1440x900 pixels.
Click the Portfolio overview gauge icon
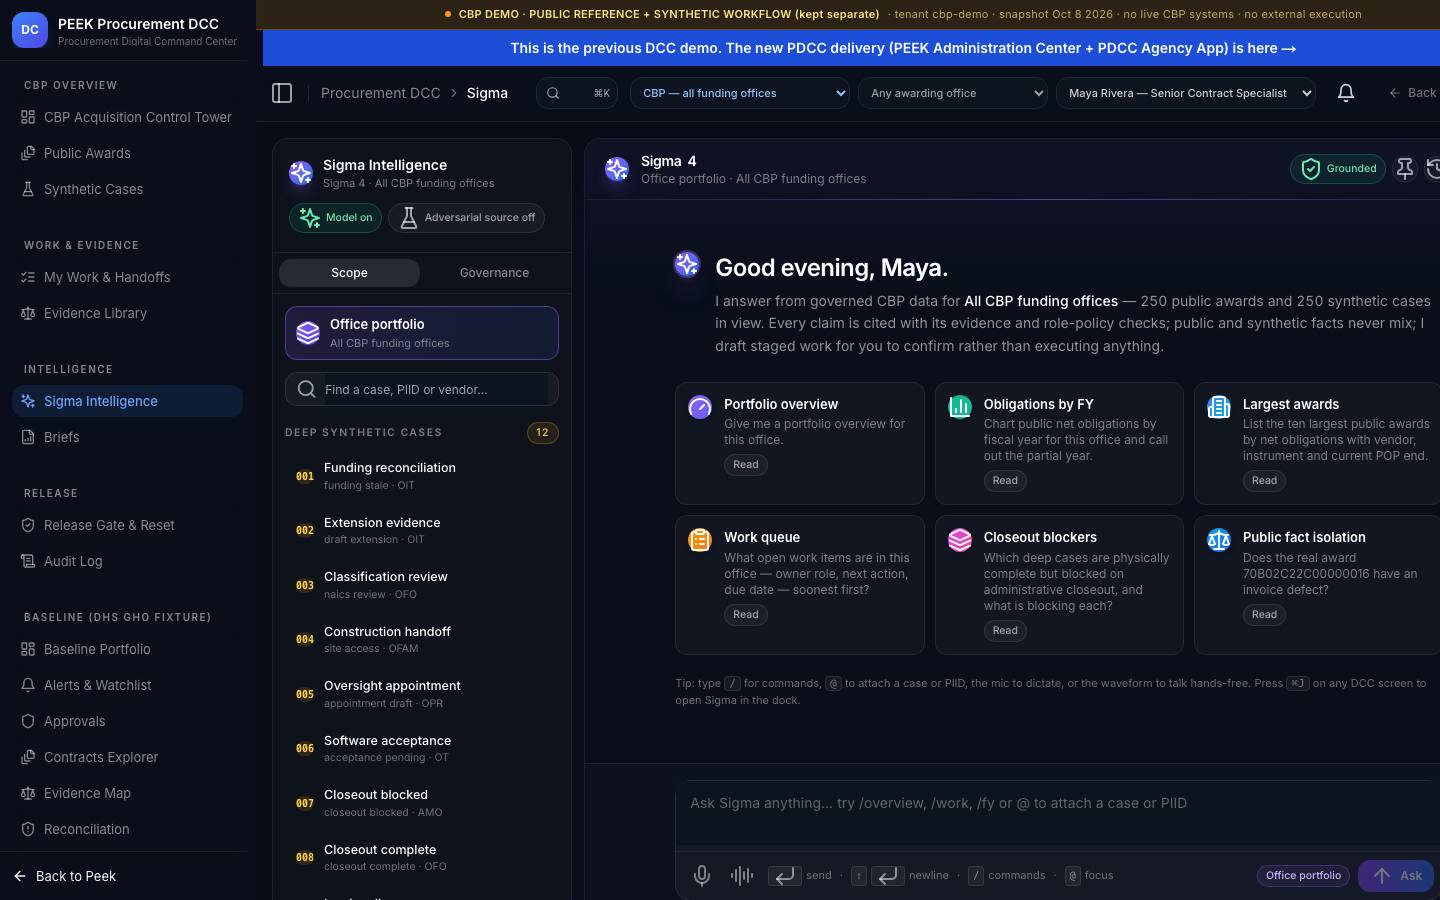700,407
